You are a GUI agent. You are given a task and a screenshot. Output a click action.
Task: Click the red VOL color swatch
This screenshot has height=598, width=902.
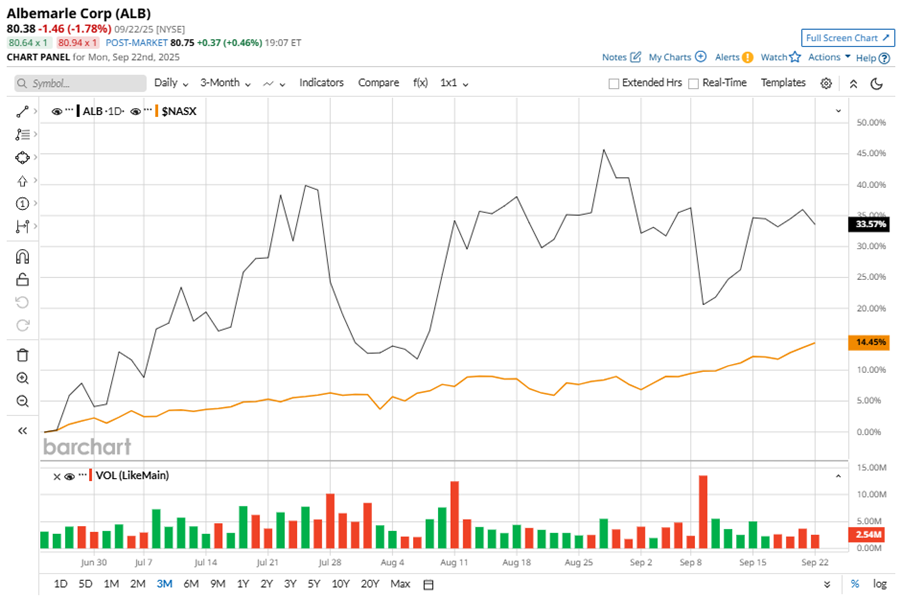click(x=90, y=476)
